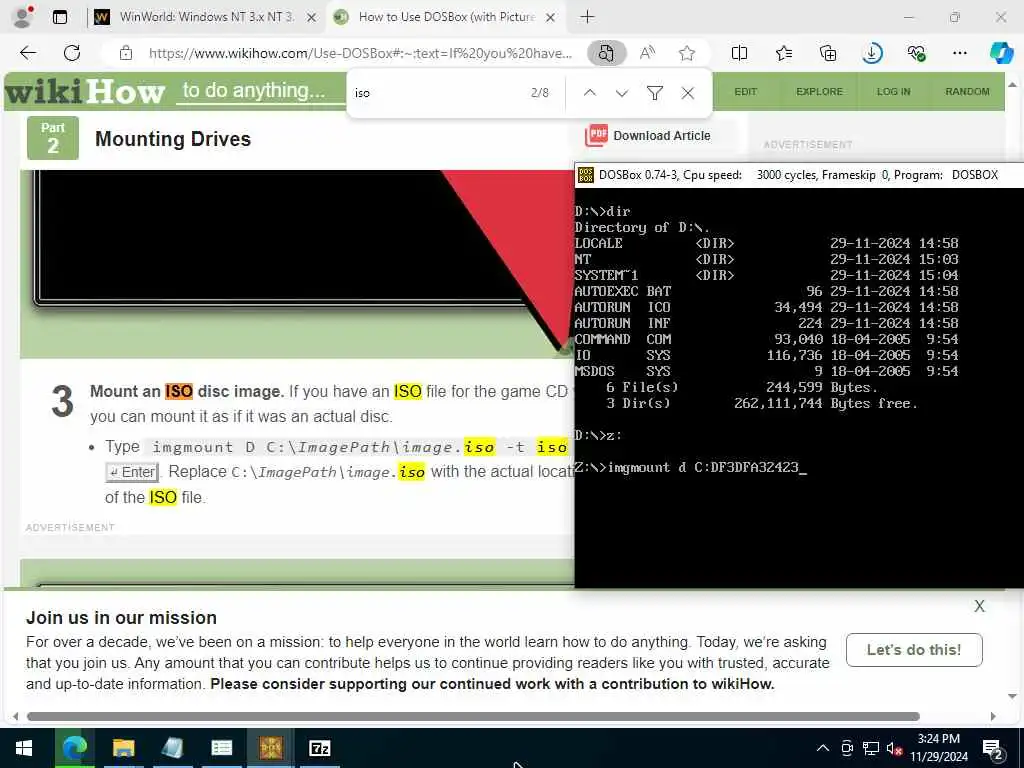Open the taskbar clock and date
Image resolution: width=1024 pixels, height=768 pixels.
938,748
